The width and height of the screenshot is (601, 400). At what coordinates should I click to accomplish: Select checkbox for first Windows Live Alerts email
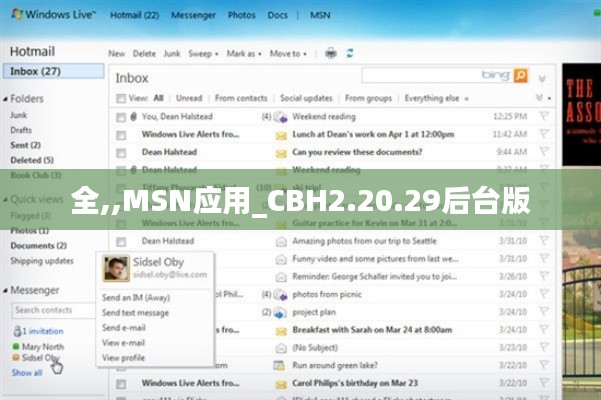(x=121, y=134)
